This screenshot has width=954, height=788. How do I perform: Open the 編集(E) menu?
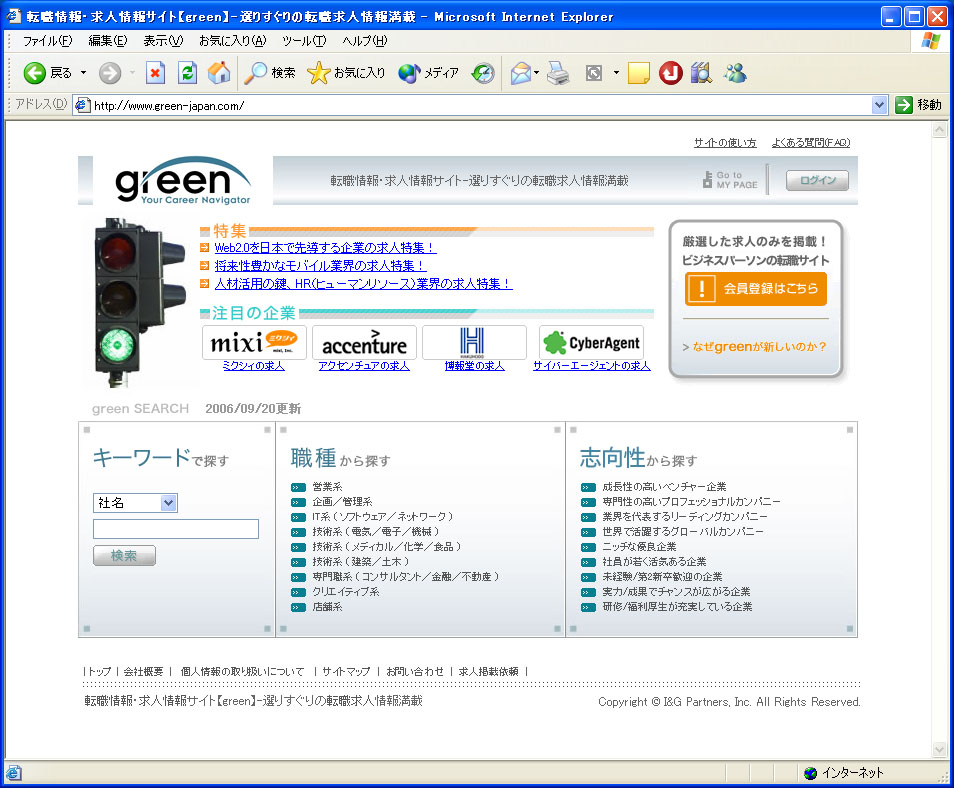pyautogui.click(x=108, y=41)
